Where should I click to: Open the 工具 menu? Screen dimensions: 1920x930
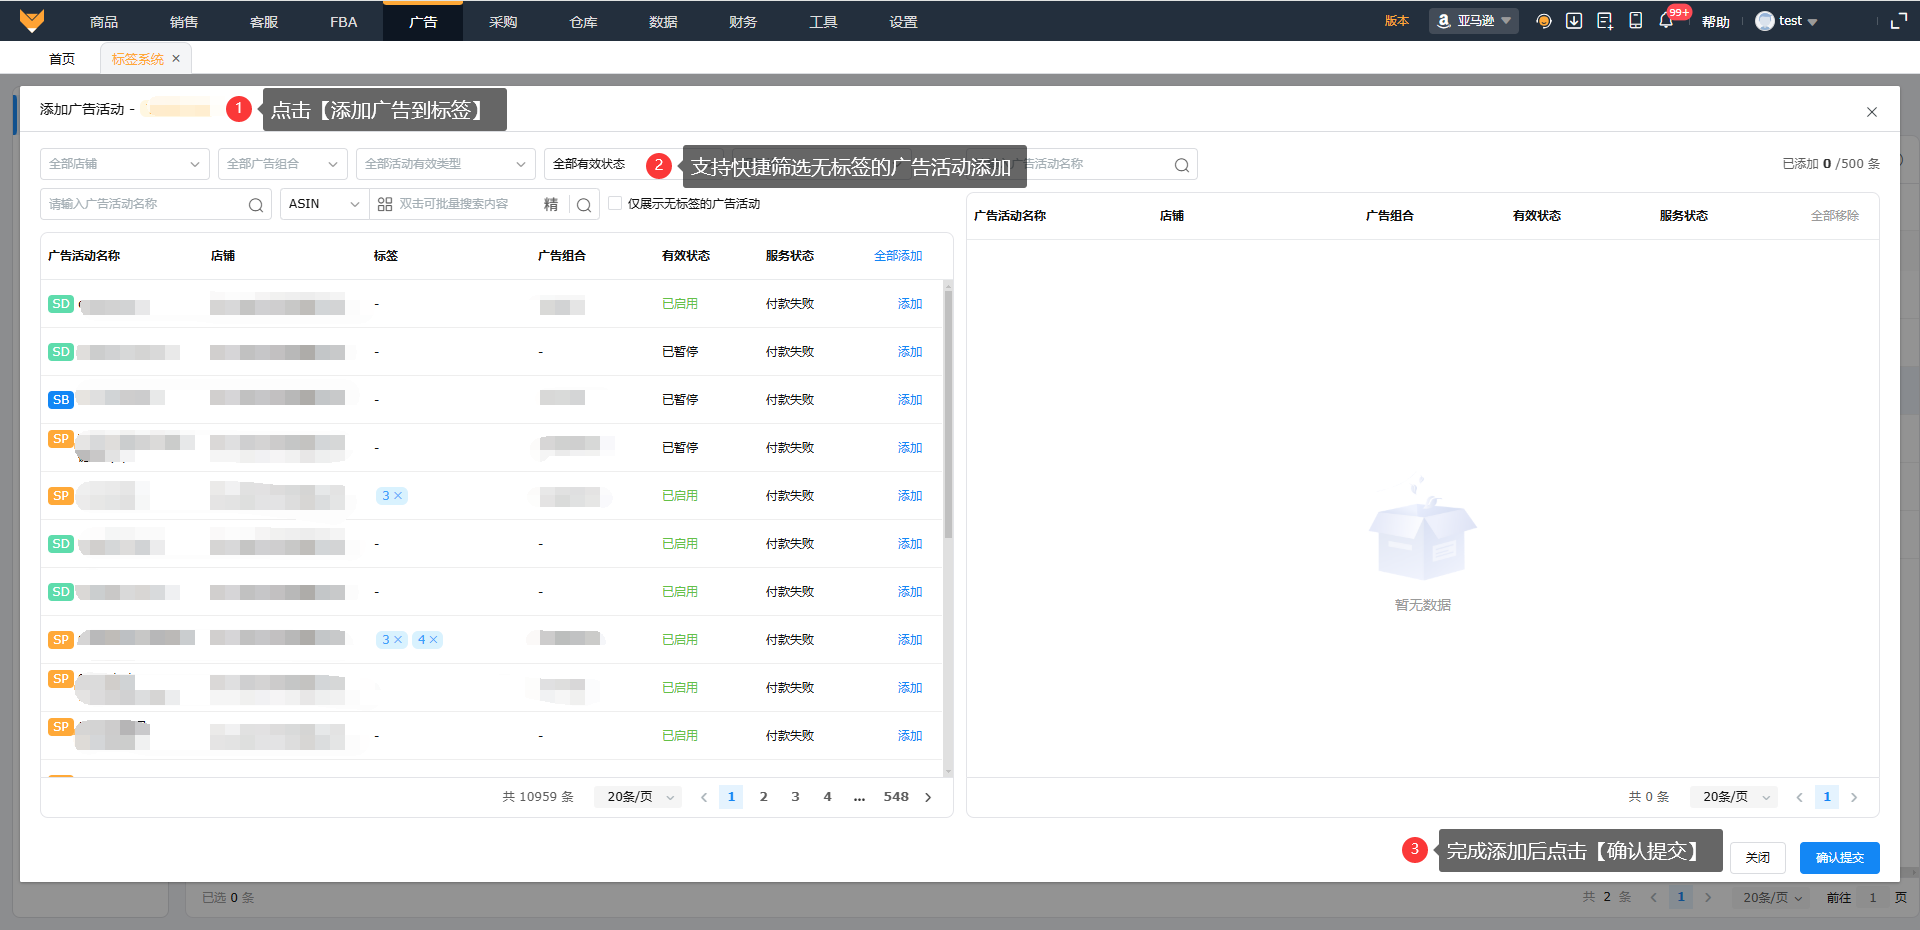823,21
